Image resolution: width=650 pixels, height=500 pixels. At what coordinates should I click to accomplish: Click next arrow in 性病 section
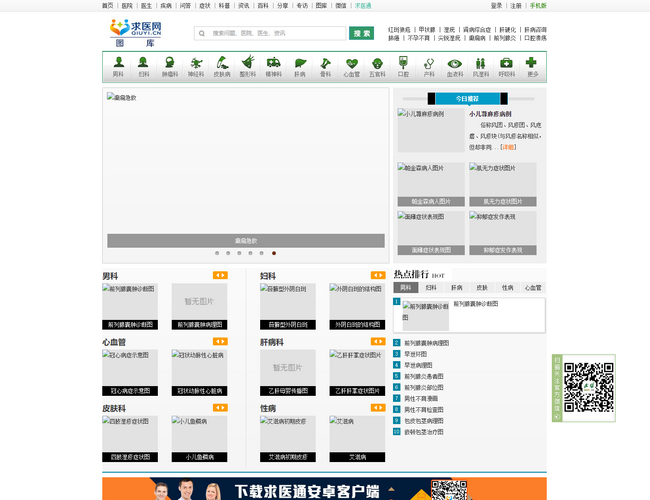[x=381, y=408]
